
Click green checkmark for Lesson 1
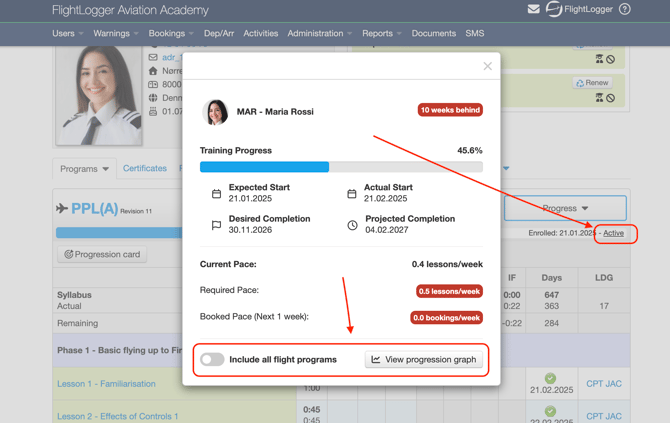550,379
